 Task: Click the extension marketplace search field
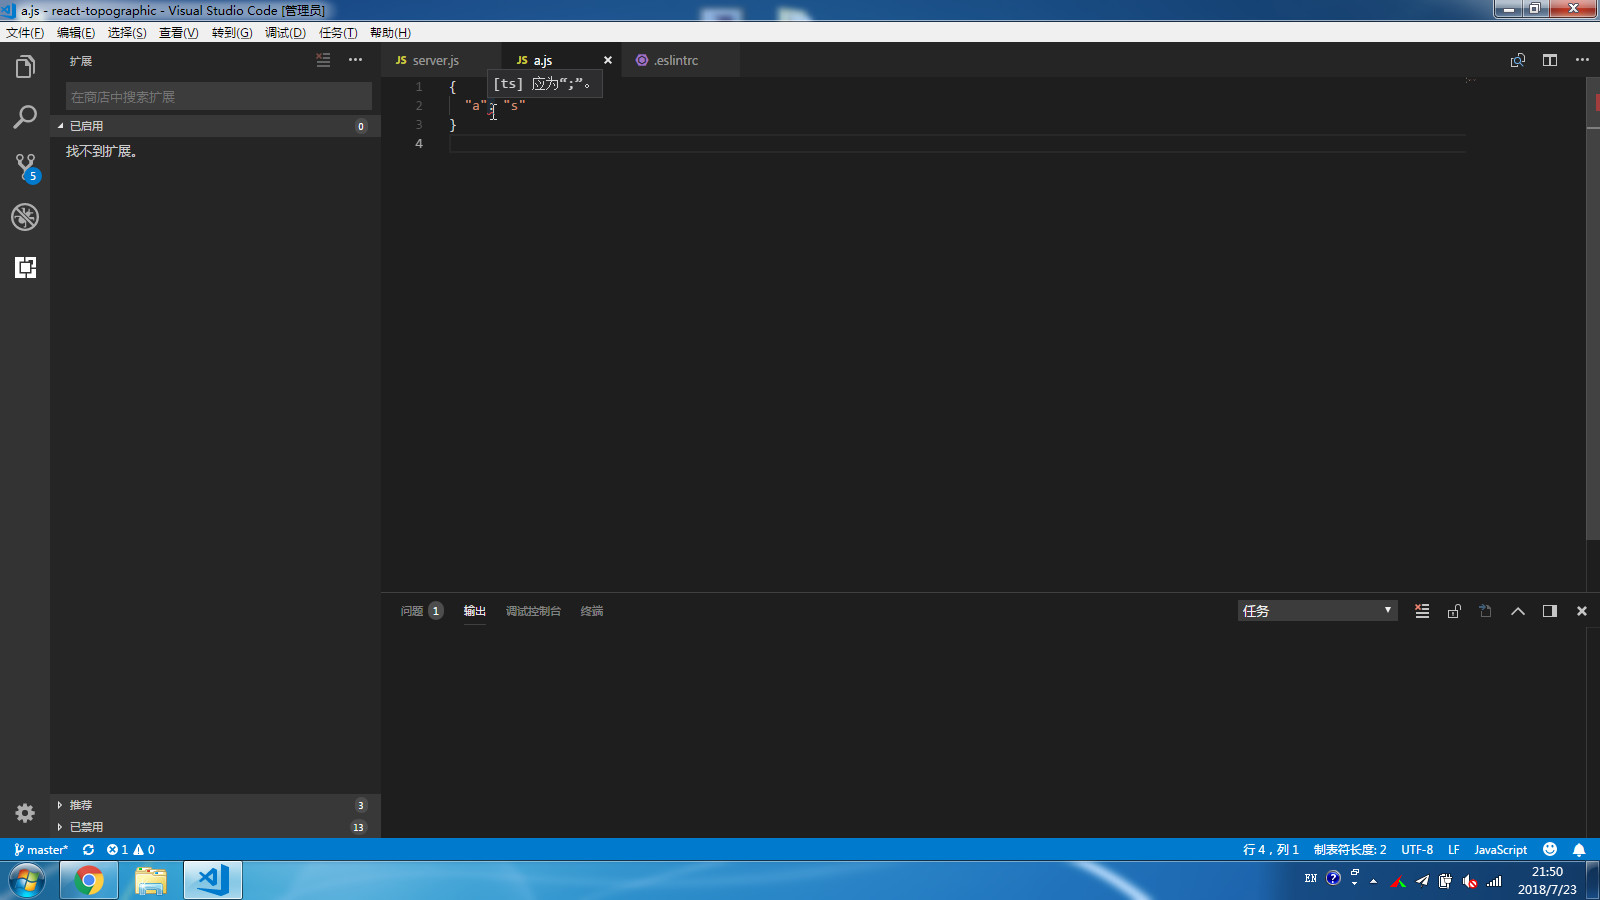pyautogui.click(x=217, y=96)
